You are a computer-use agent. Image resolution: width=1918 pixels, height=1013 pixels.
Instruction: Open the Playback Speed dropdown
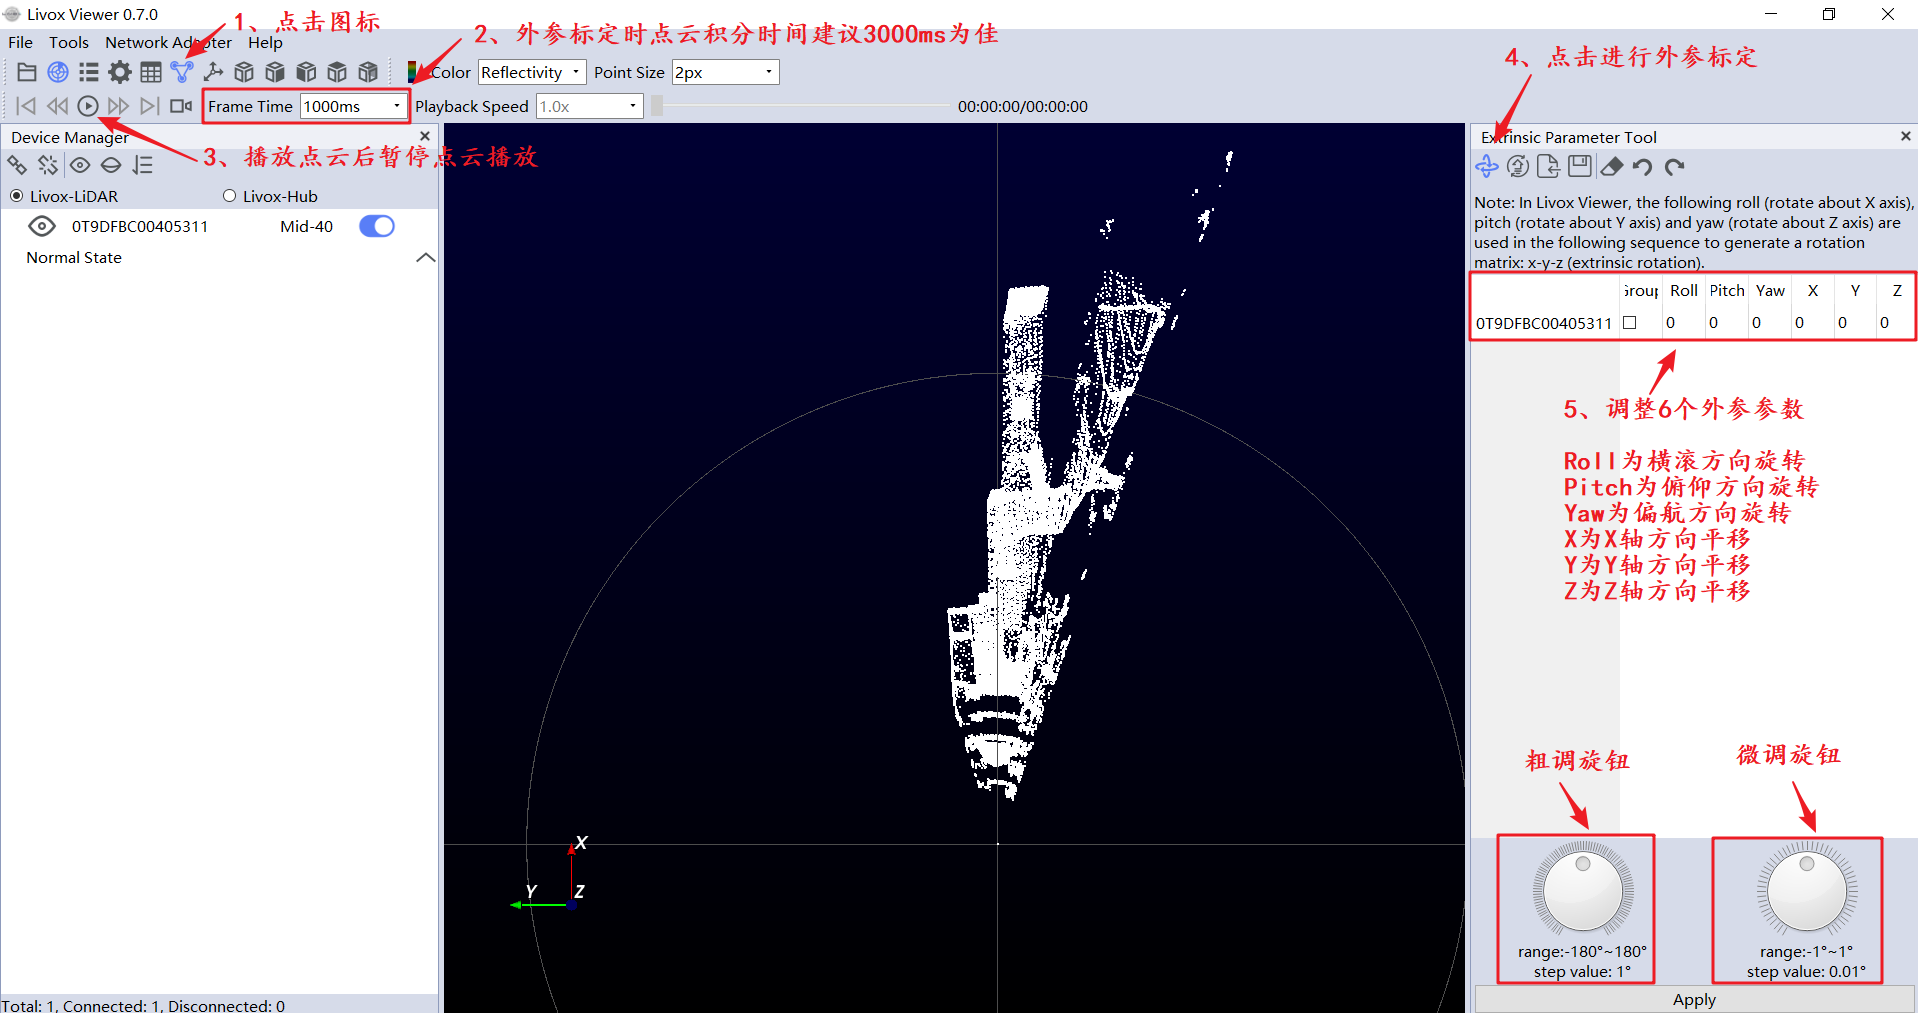pyautogui.click(x=590, y=106)
